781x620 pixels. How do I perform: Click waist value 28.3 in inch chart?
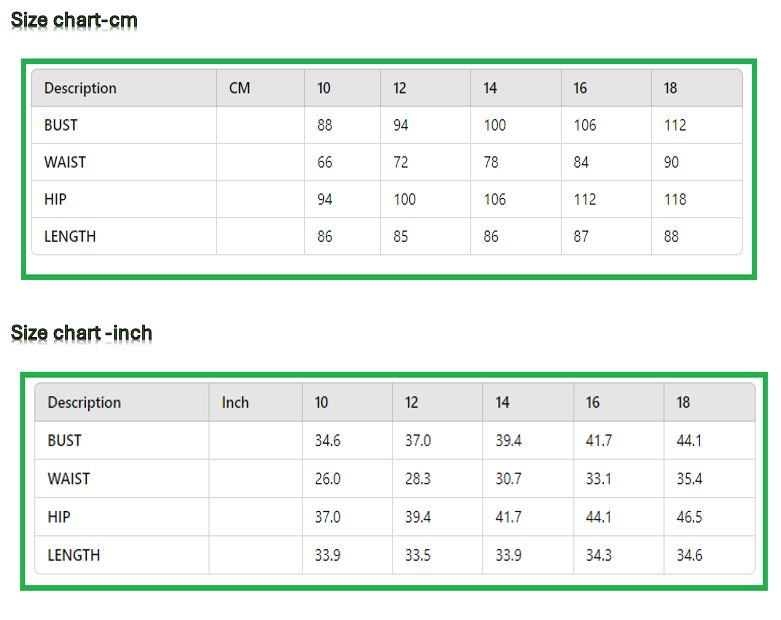418,479
